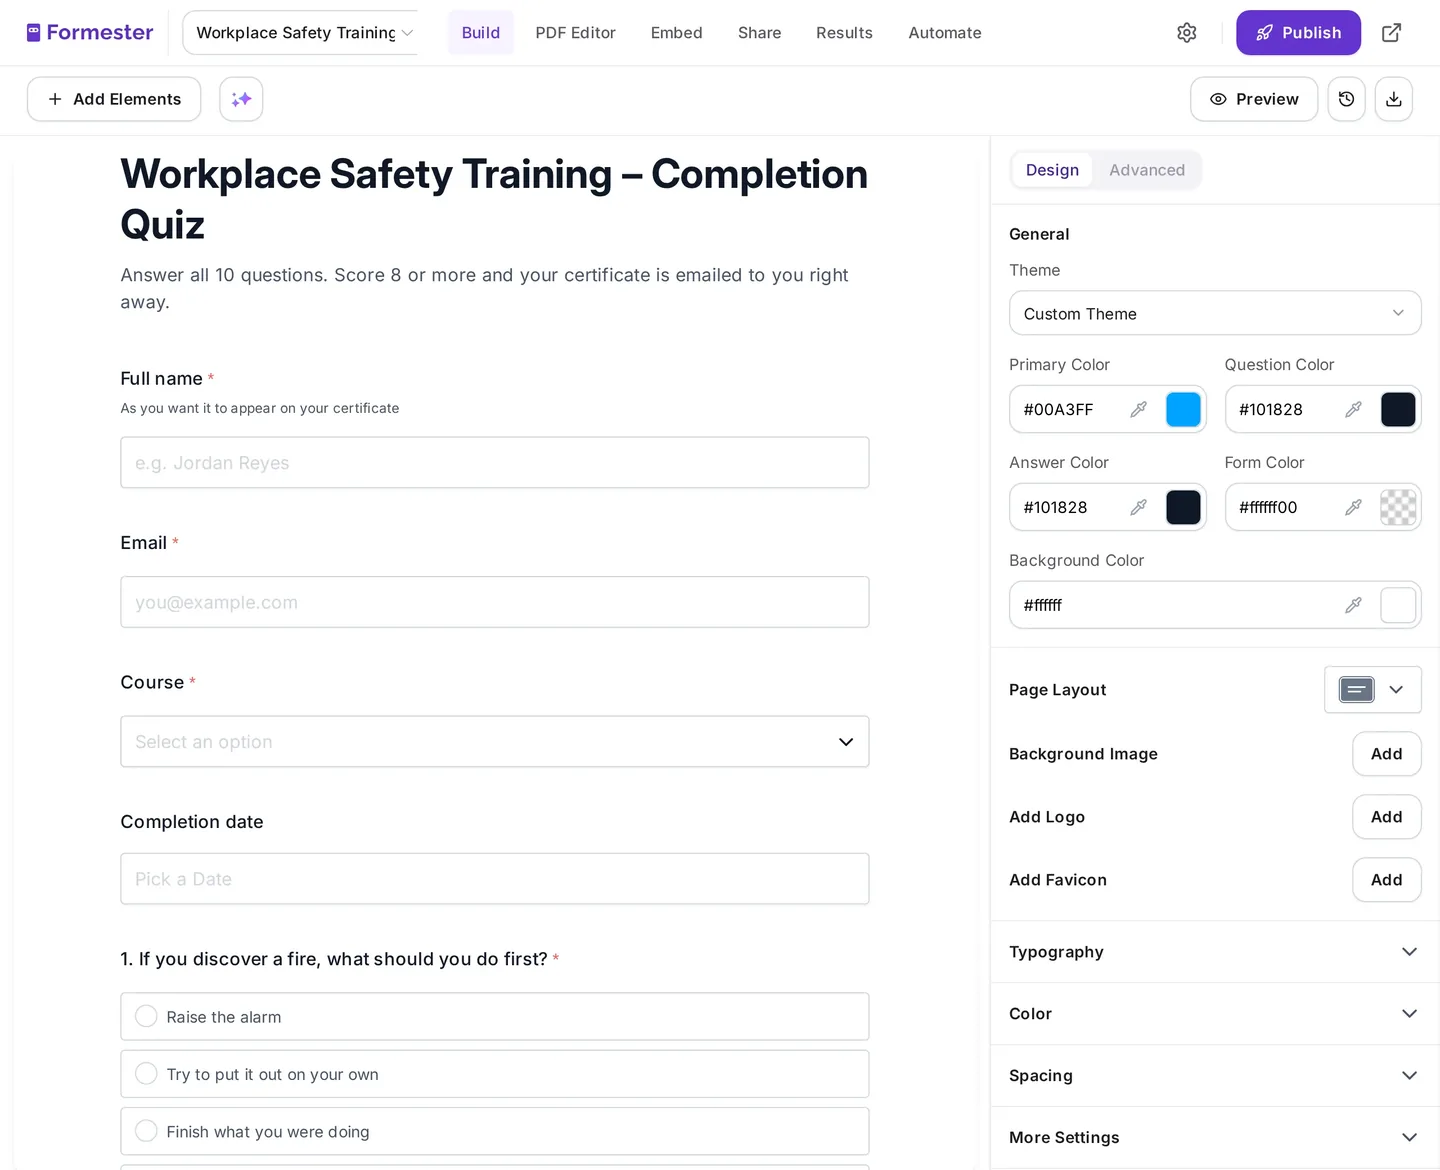Open the Course select dropdown
Viewport: 1440px width, 1170px height.
495,742
